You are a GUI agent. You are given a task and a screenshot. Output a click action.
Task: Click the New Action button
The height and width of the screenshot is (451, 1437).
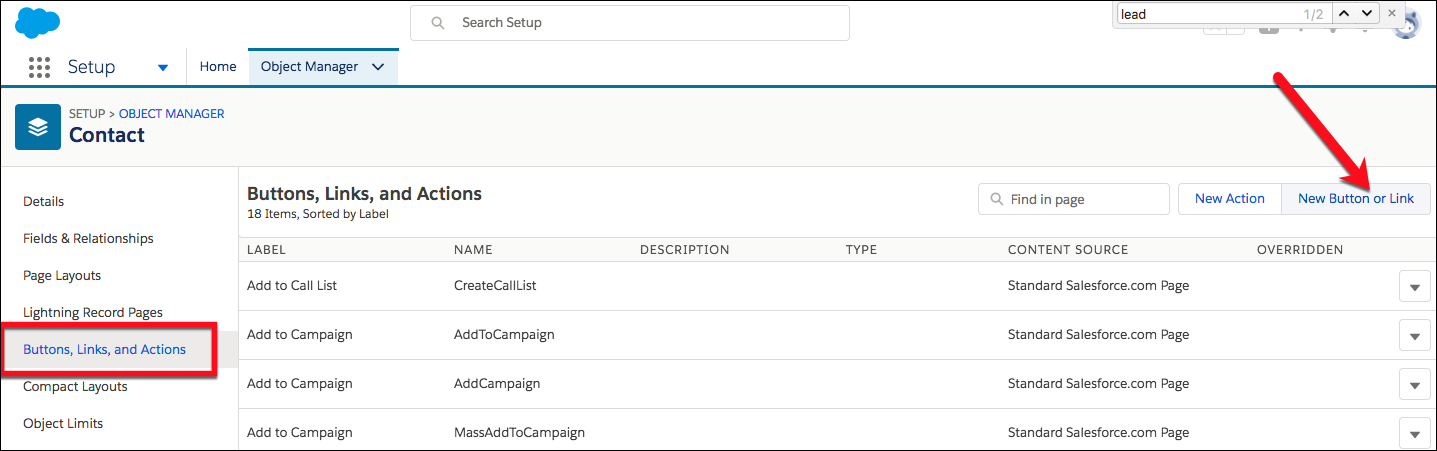pyautogui.click(x=1230, y=199)
